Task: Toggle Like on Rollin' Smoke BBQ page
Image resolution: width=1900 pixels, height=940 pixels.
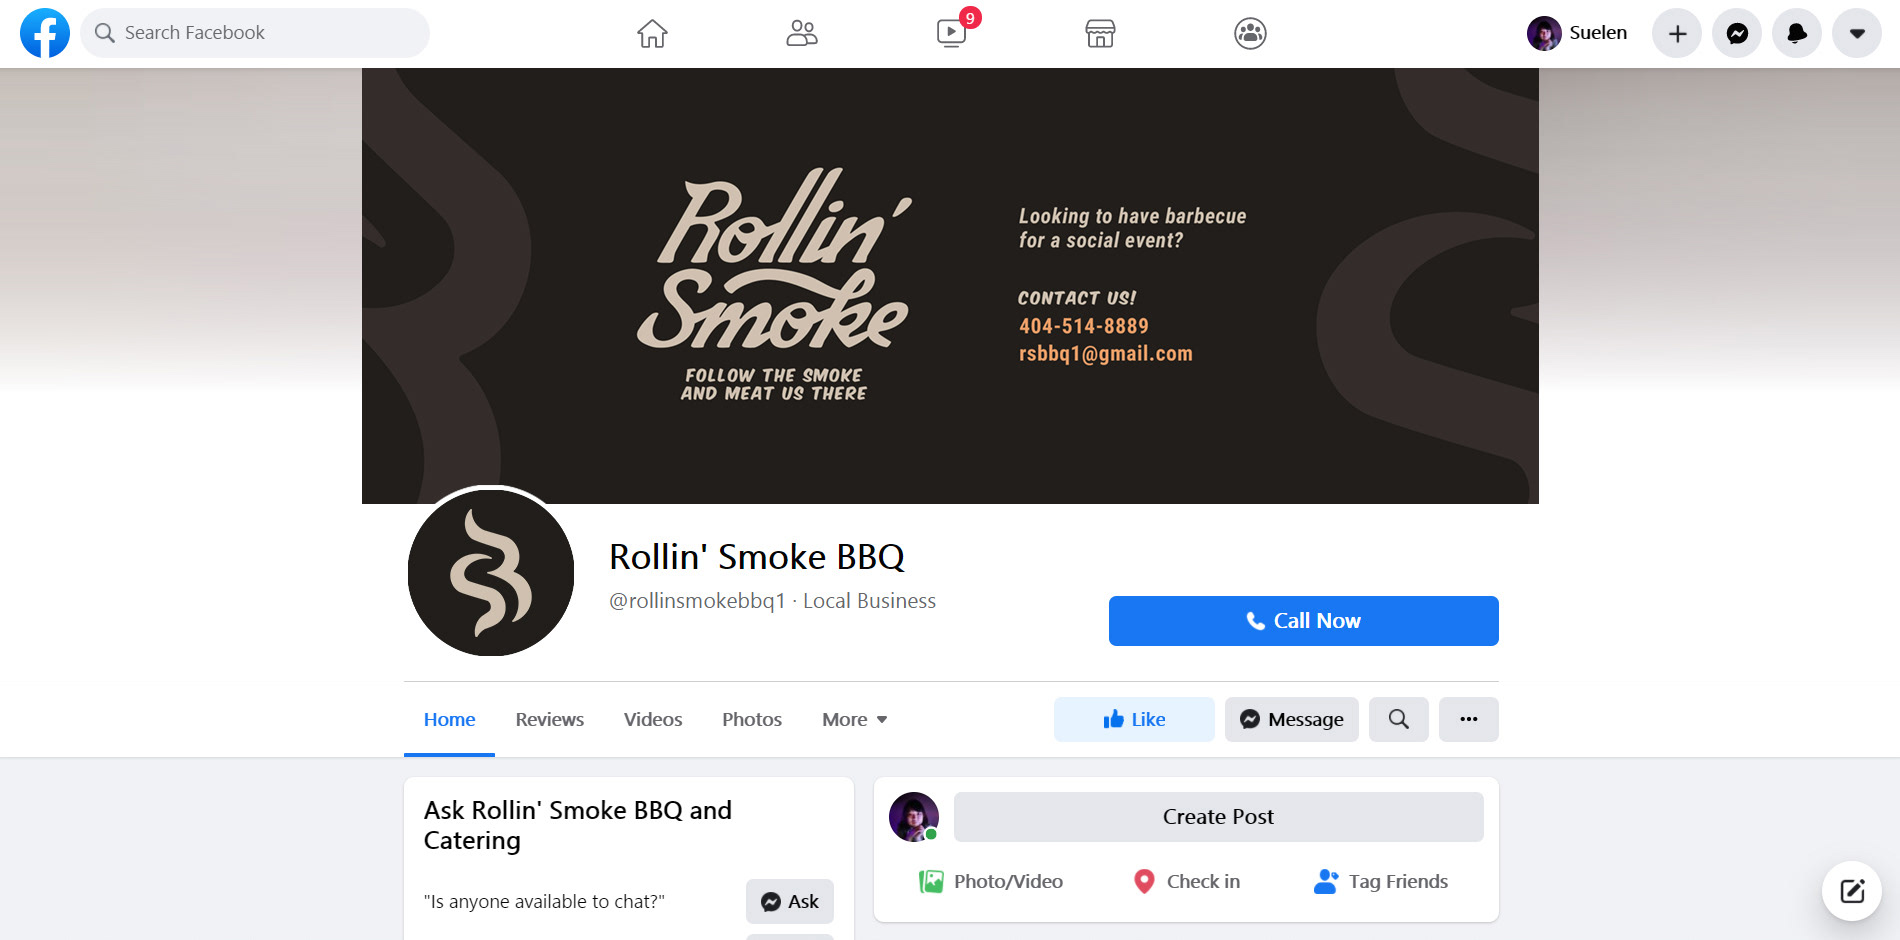Action: 1134,719
